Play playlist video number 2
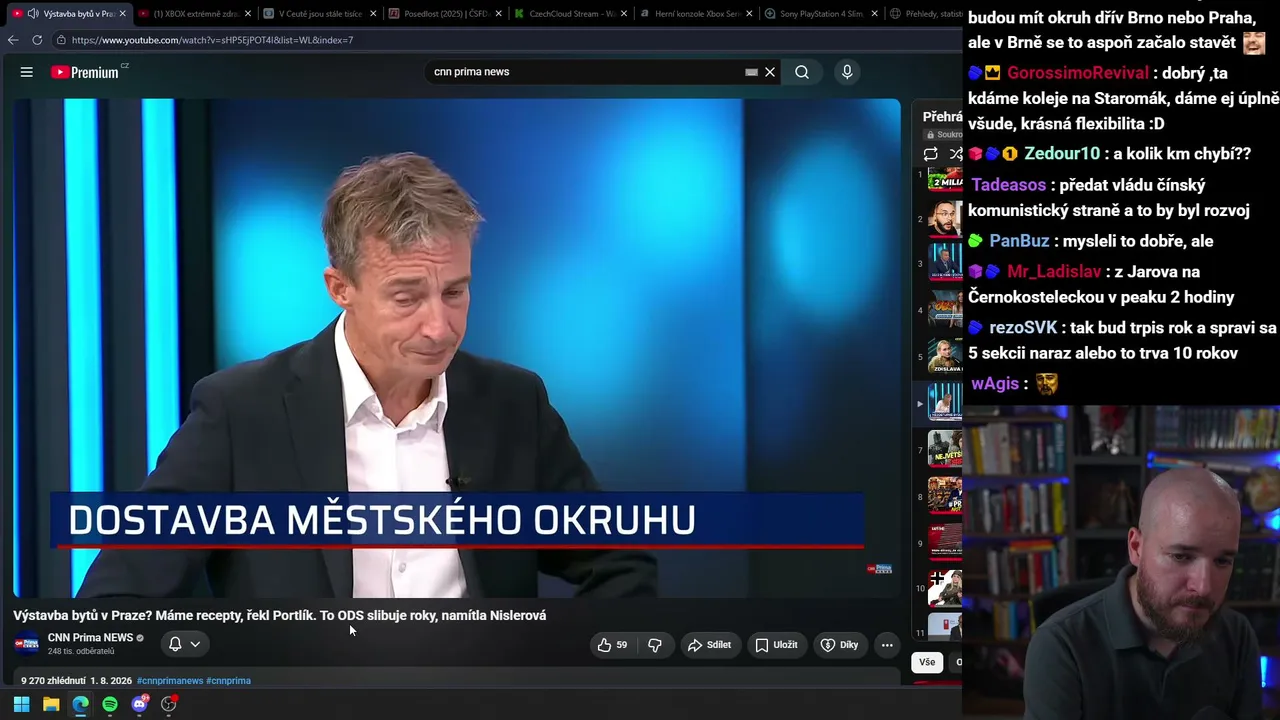Viewport: 1280px width, 720px height. pyautogui.click(x=945, y=220)
